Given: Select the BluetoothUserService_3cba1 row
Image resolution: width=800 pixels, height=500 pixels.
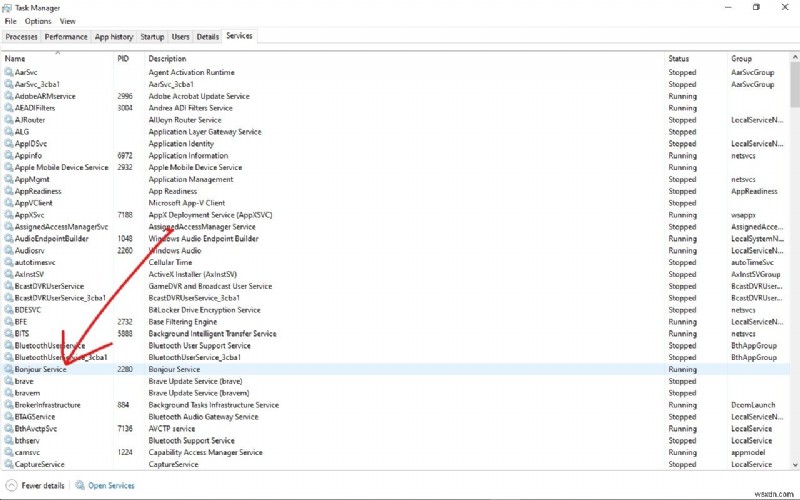Looking at the screenshot, I should click(395, 357).
